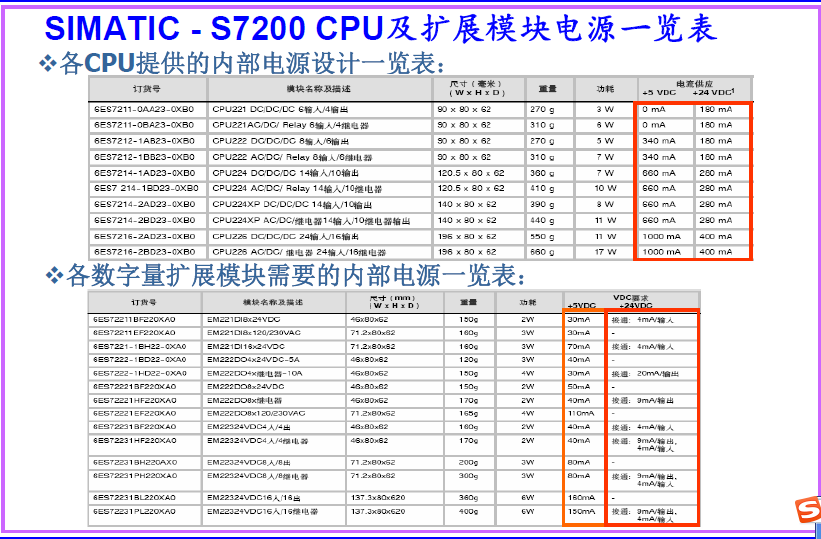The height and width of the screenshot is (539, 821).
Task: Click "10 W" power value in CPU table
Action: pos(605,189)
